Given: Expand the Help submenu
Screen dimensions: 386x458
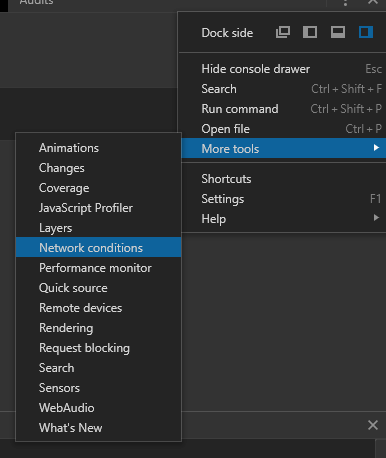Looking at the screenshot, I should [x=284, y=219].
